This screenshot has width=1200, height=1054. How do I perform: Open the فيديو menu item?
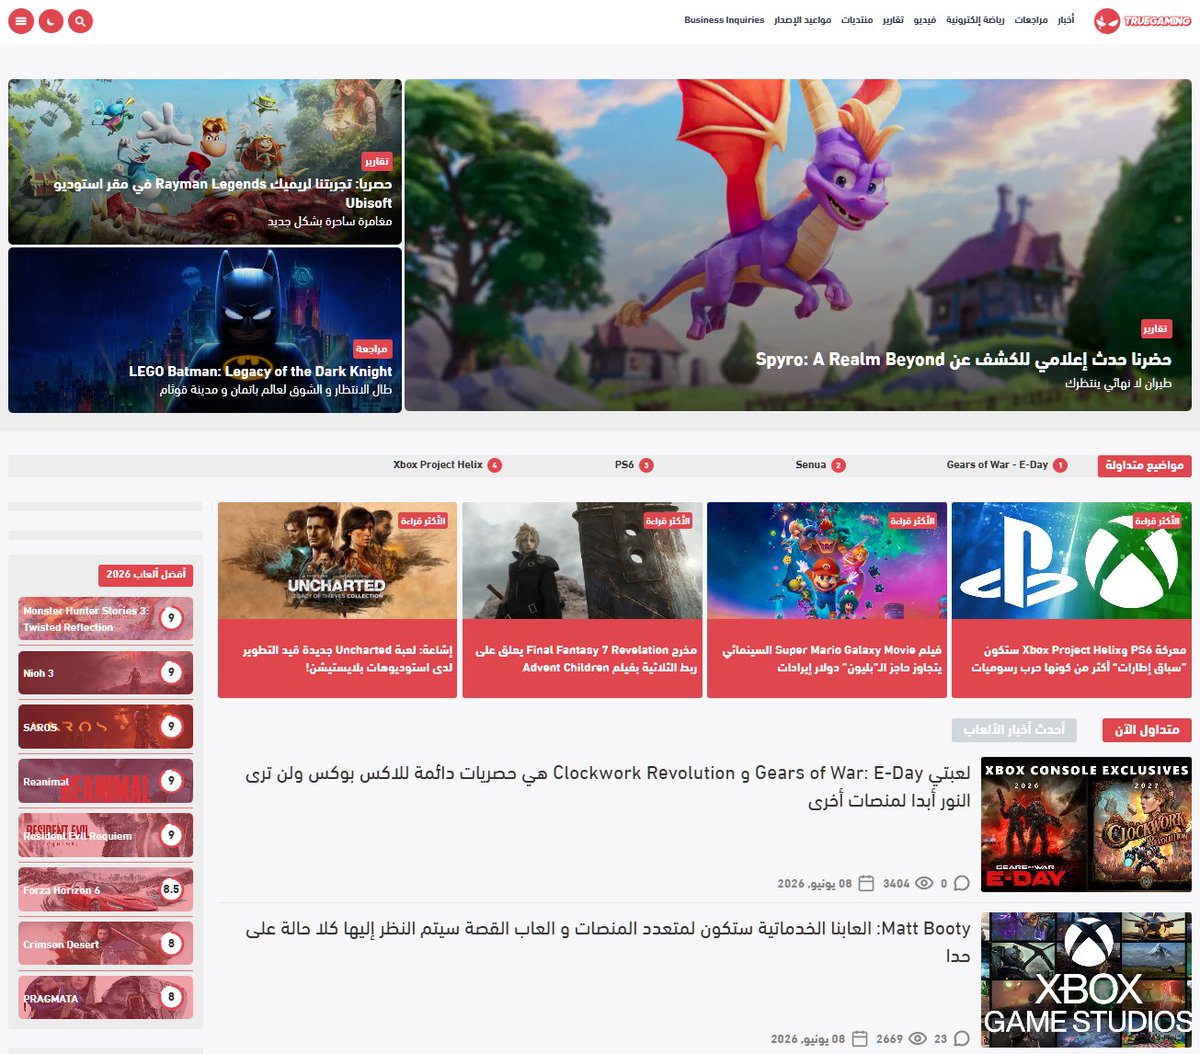(925, 20)
